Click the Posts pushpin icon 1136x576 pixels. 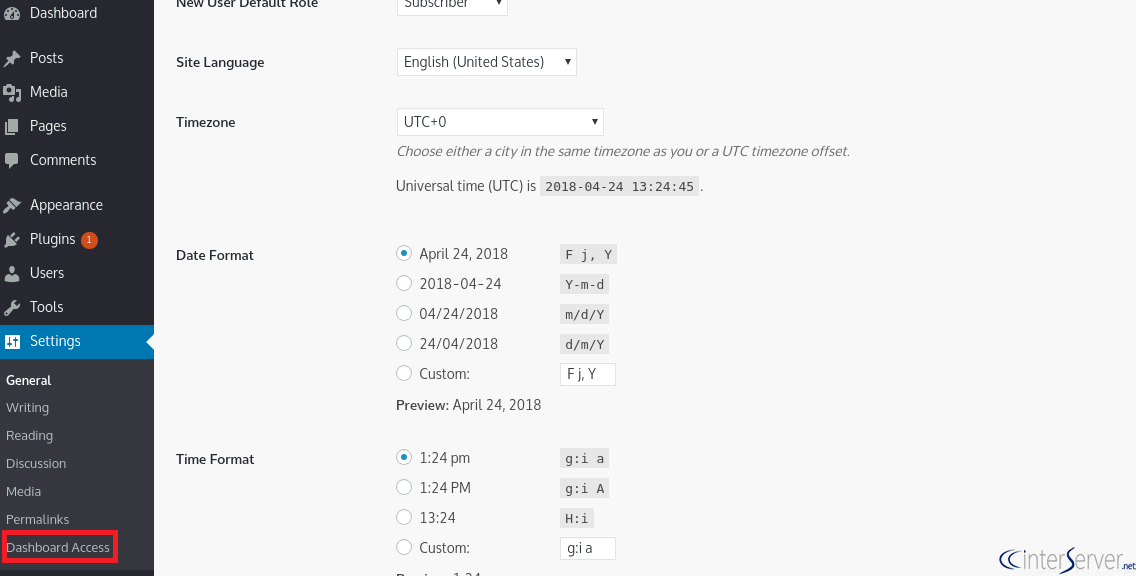[12, 59]
